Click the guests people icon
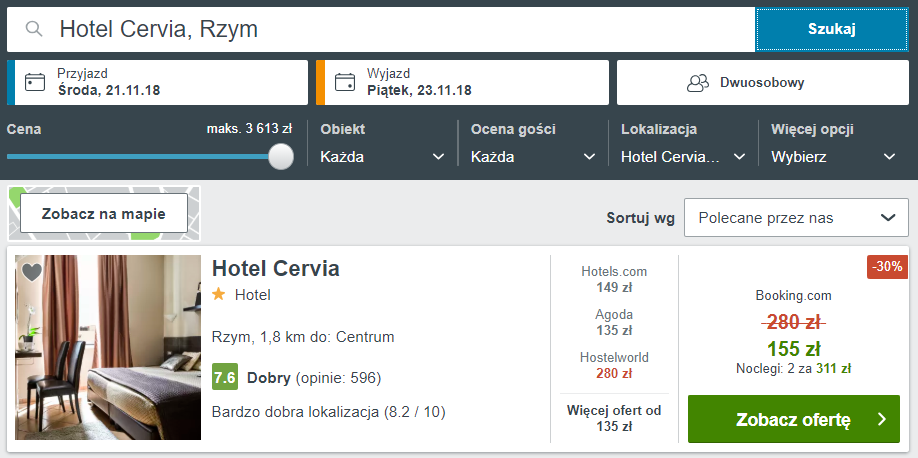 point(698,83)
